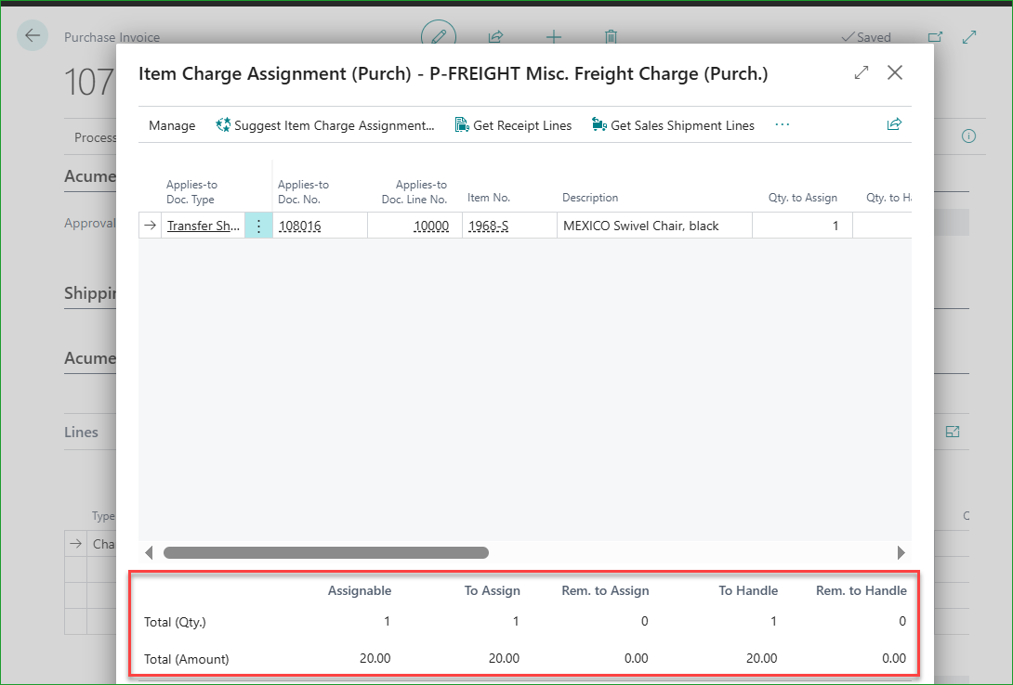The image size is (1013, 685).
Task: Click the horizontal scrollbar thumb
Action: [x=326, y=553]
